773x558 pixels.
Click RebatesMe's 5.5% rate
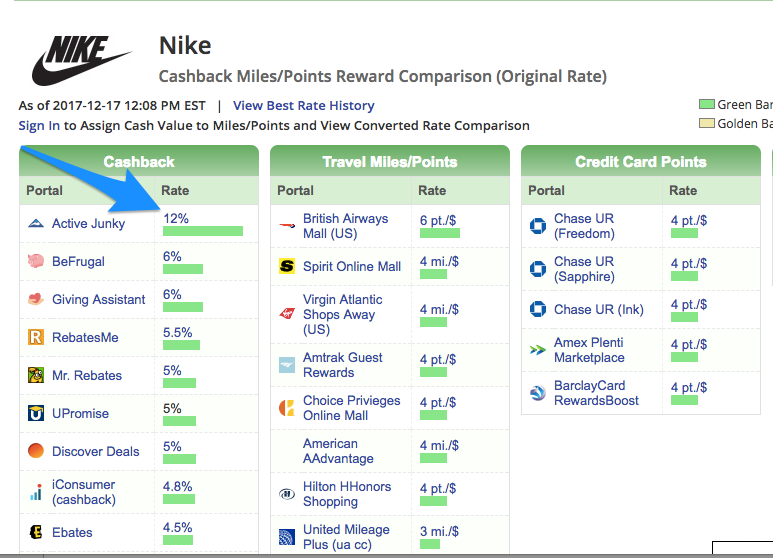tap(177, 332)
